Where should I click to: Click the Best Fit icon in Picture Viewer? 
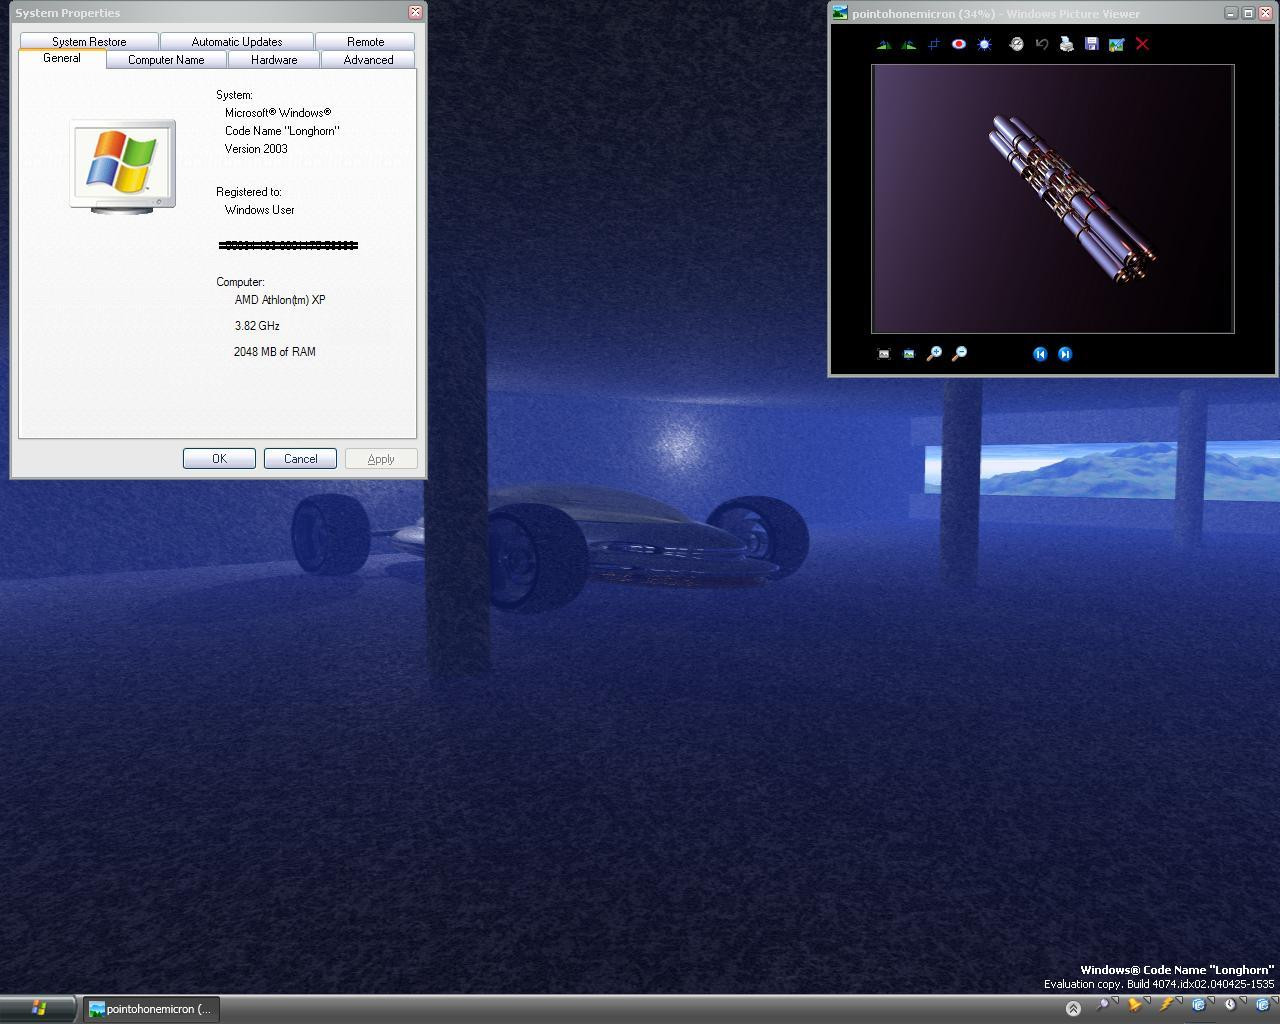[x=884, y=353]
